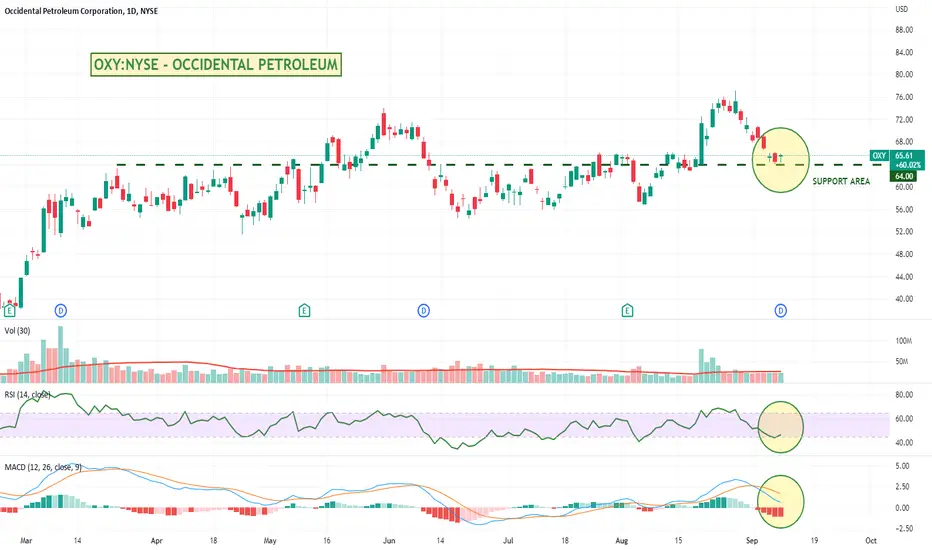Screen dimensions: 932x550
Task: Click the Sep date label
Action: click(752, 540)
